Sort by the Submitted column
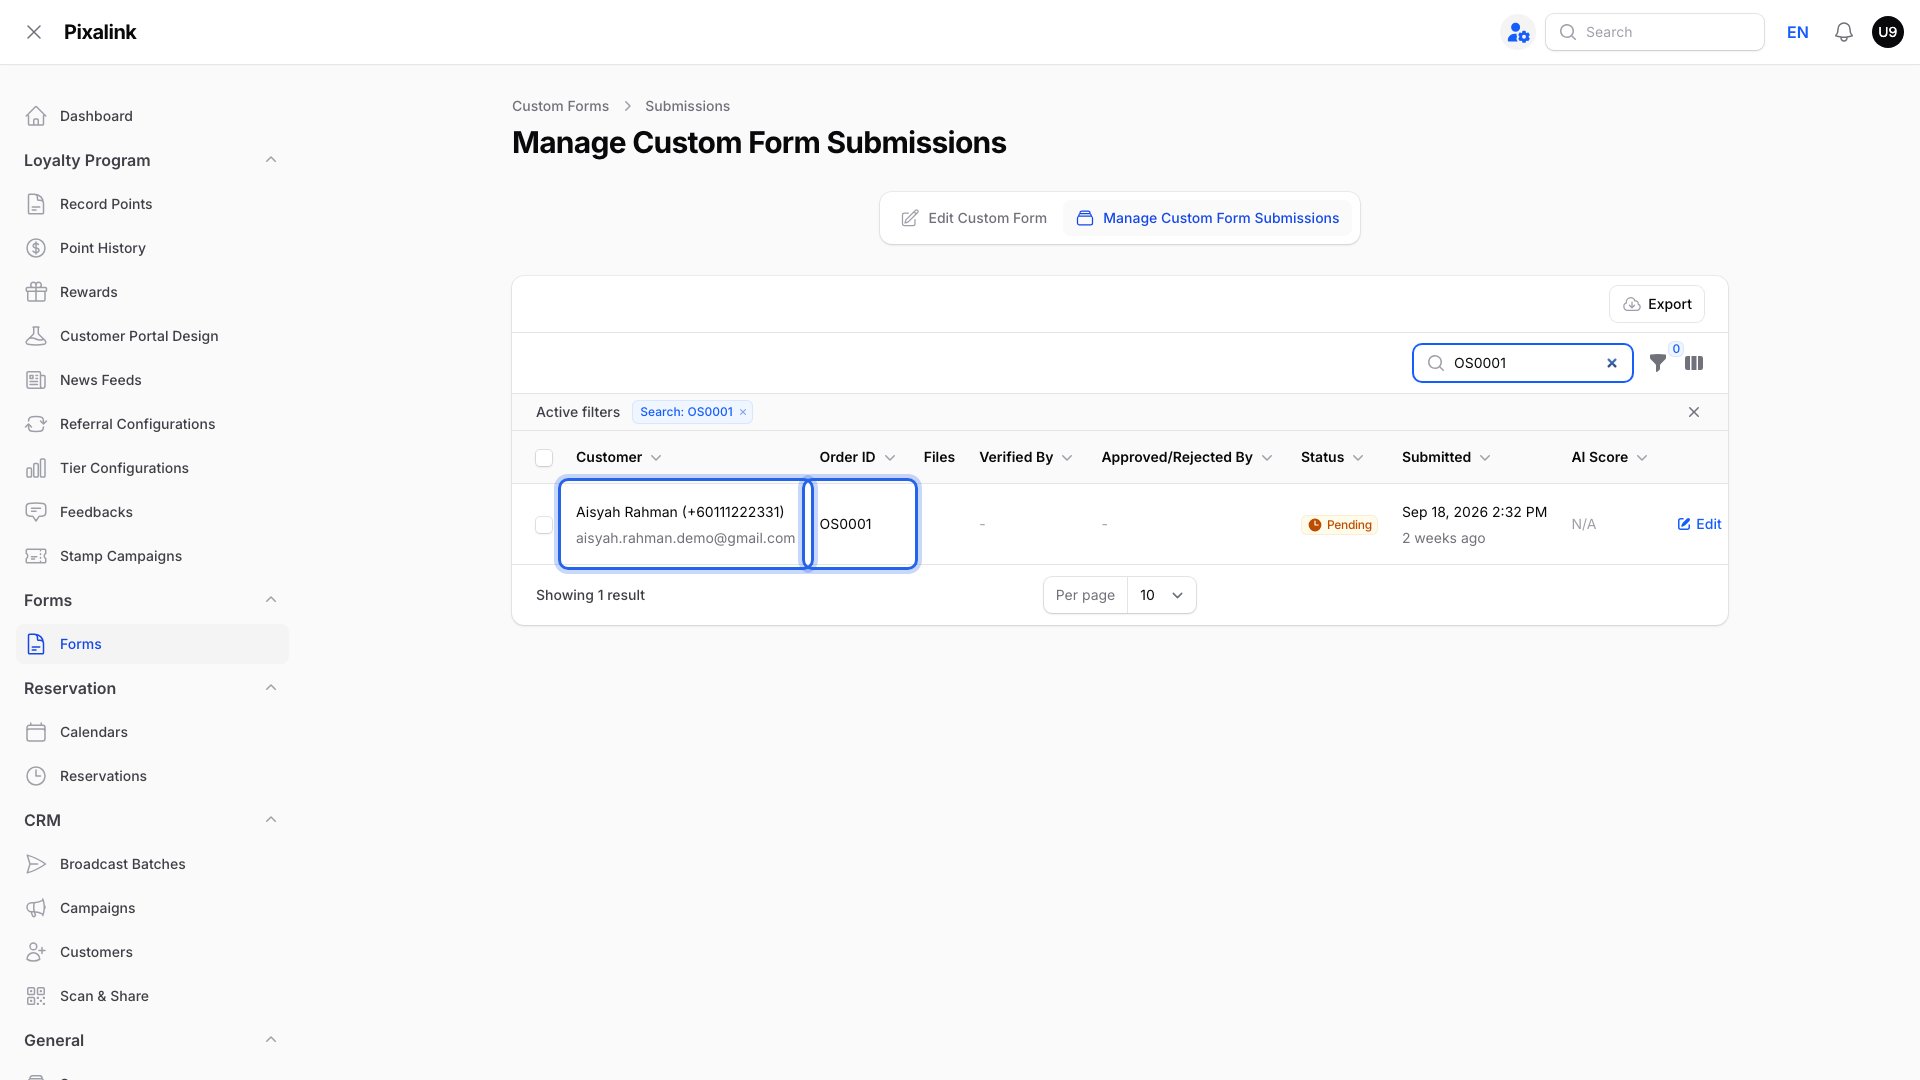 click(x=1446, y=457)
